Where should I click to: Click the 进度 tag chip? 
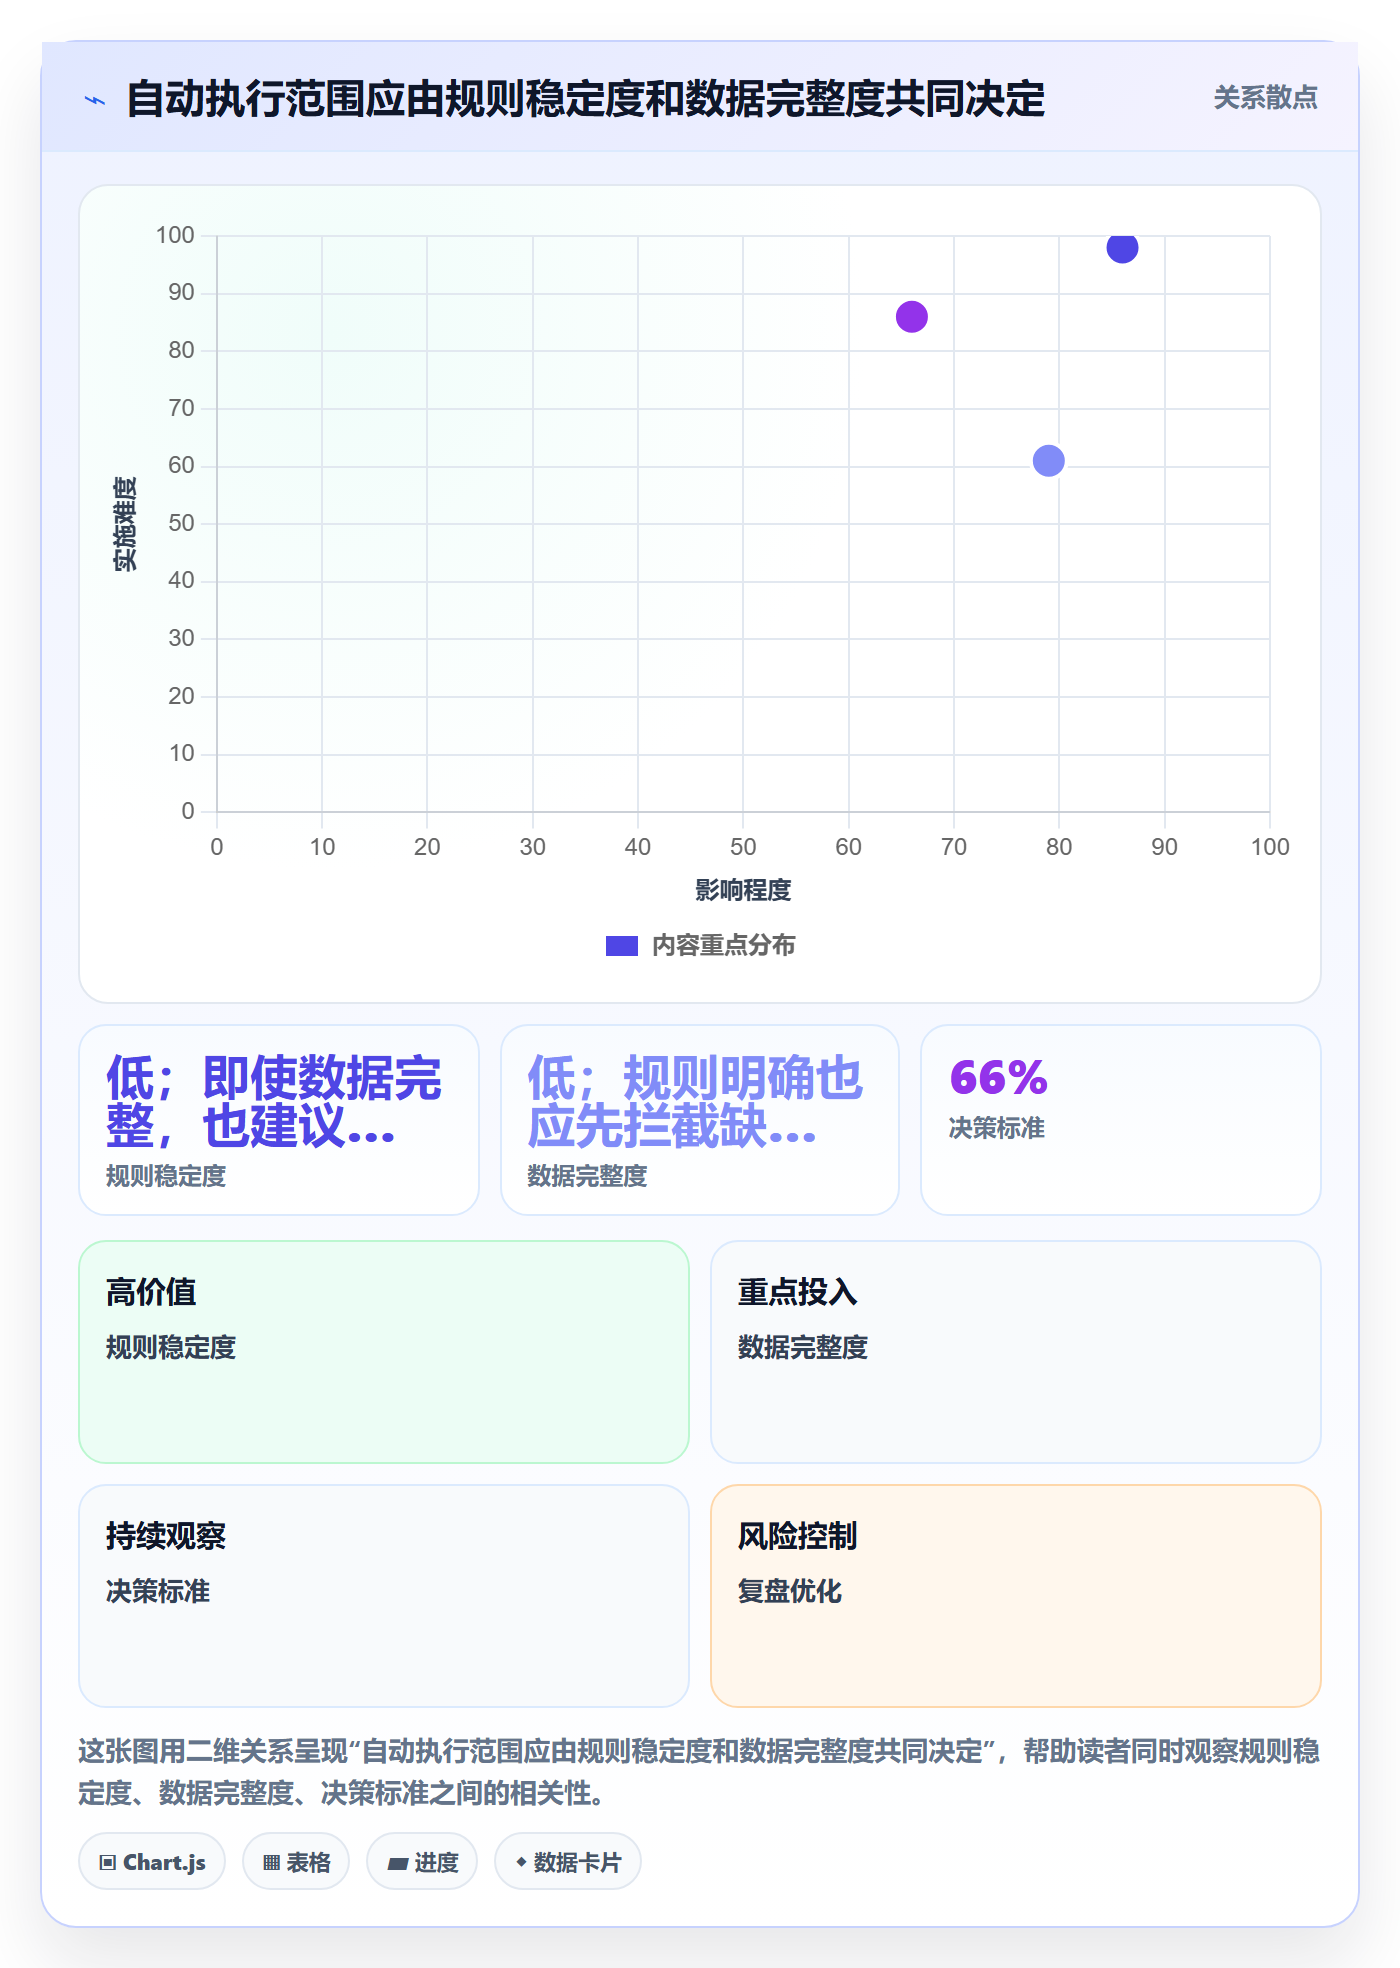coord(422,1862)
